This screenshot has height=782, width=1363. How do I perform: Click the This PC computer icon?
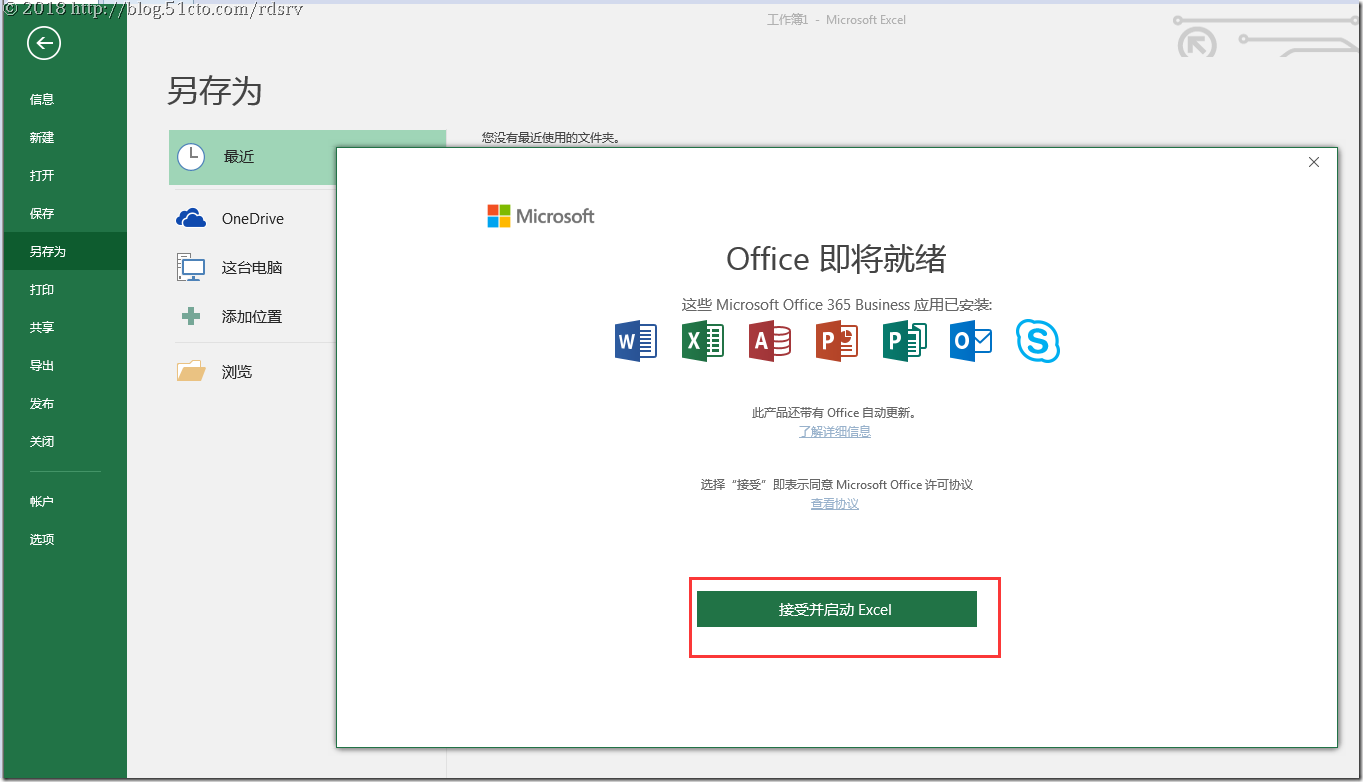click(191, 267)
